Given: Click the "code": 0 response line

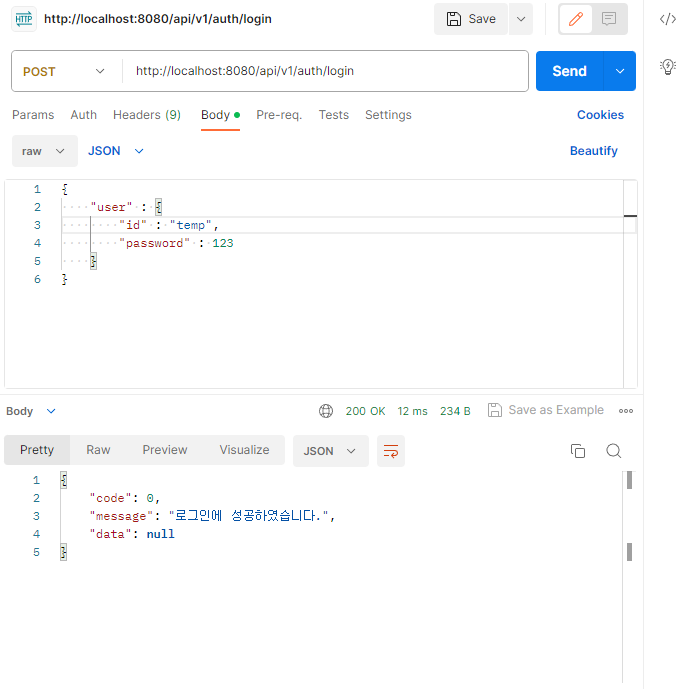Looking at the screenshot, I should 124,498.
